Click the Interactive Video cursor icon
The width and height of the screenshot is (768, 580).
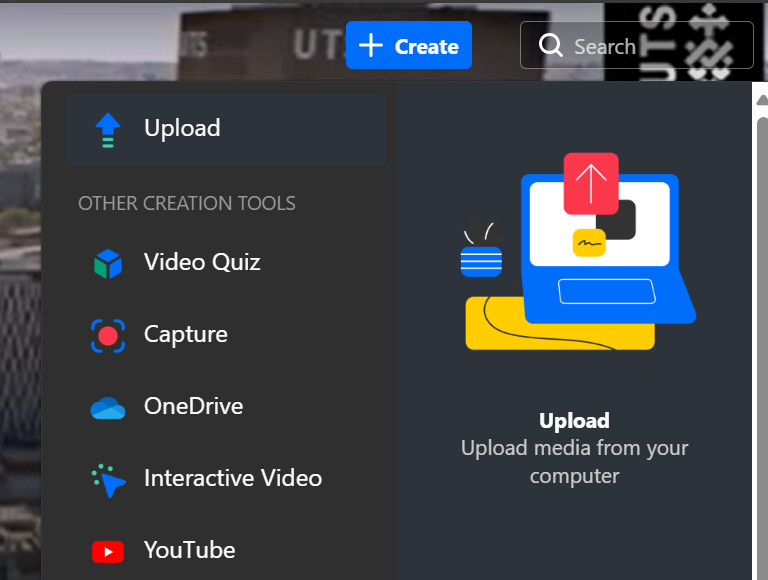[107, 480]
